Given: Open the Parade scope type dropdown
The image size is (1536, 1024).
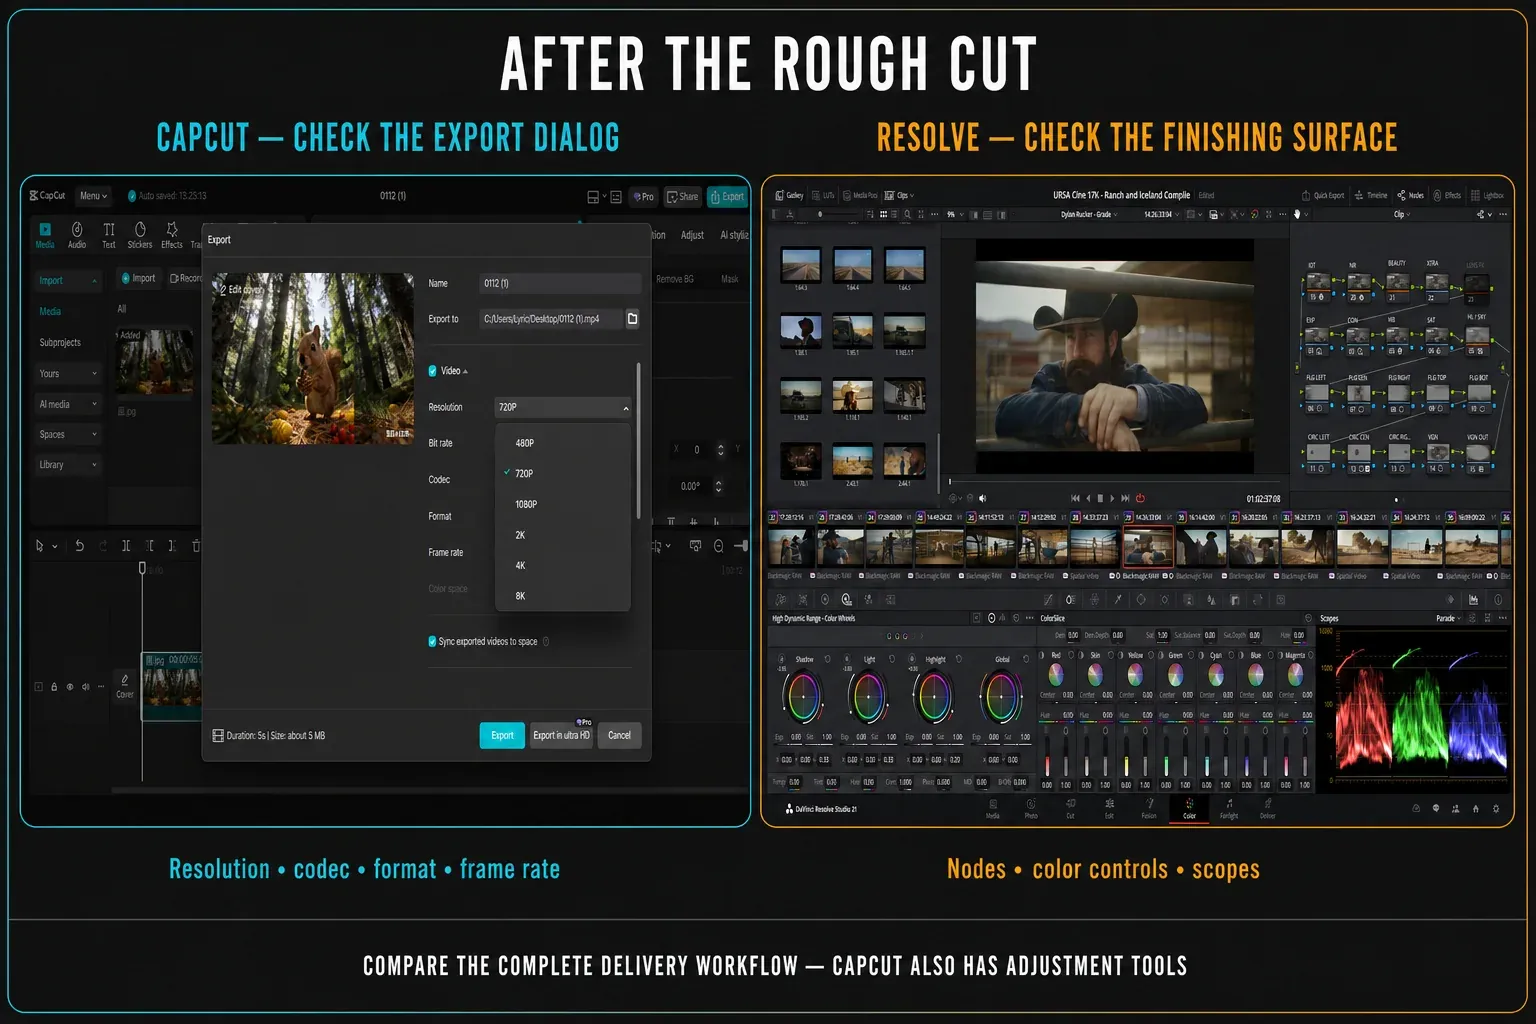Looking at the screenshot, I should (x=1449, y=618).
